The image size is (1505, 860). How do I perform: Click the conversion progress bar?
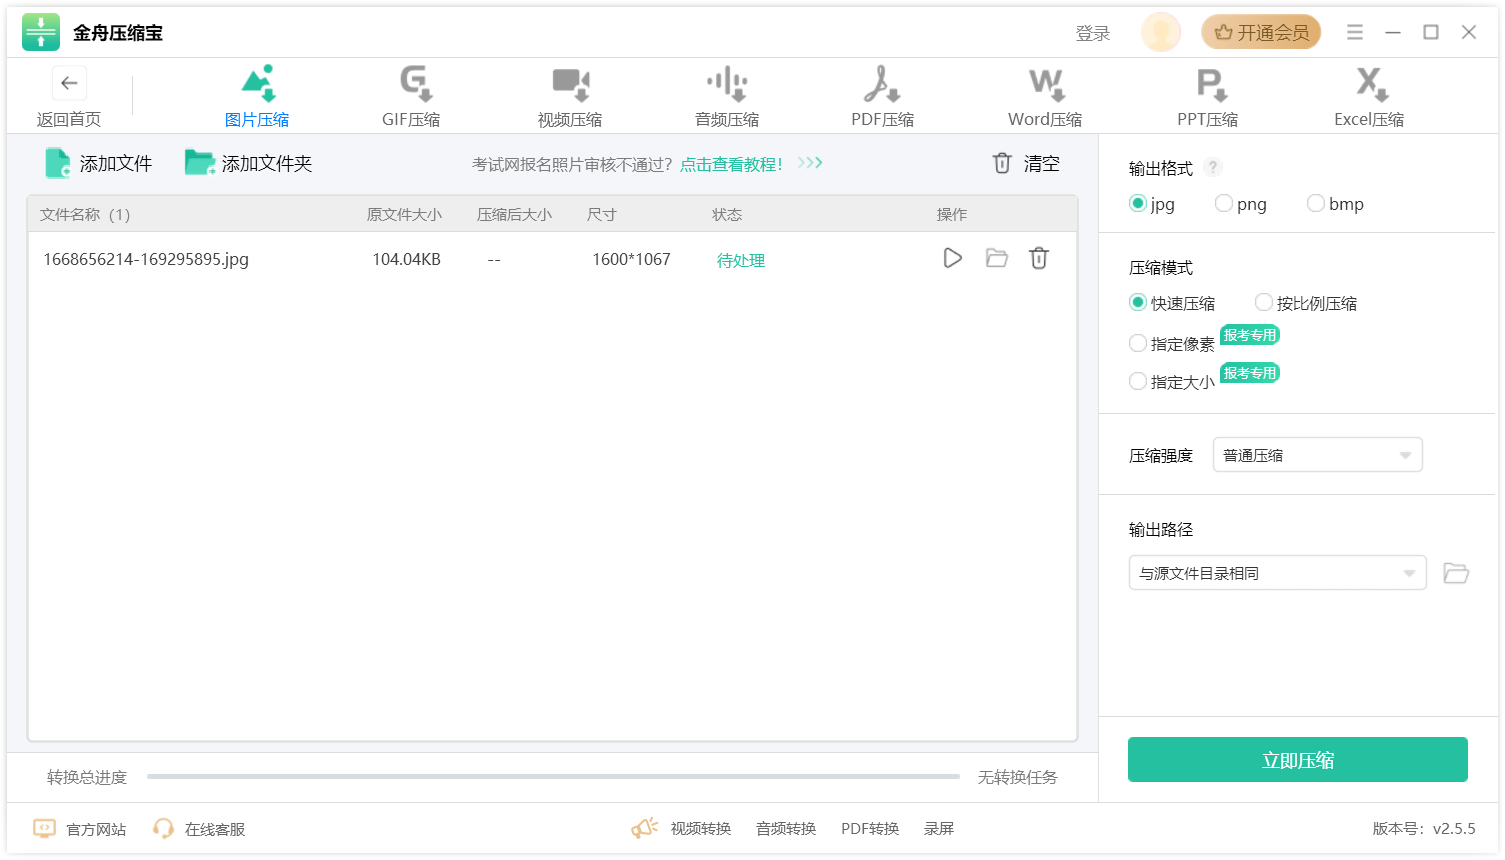point(553,776)
